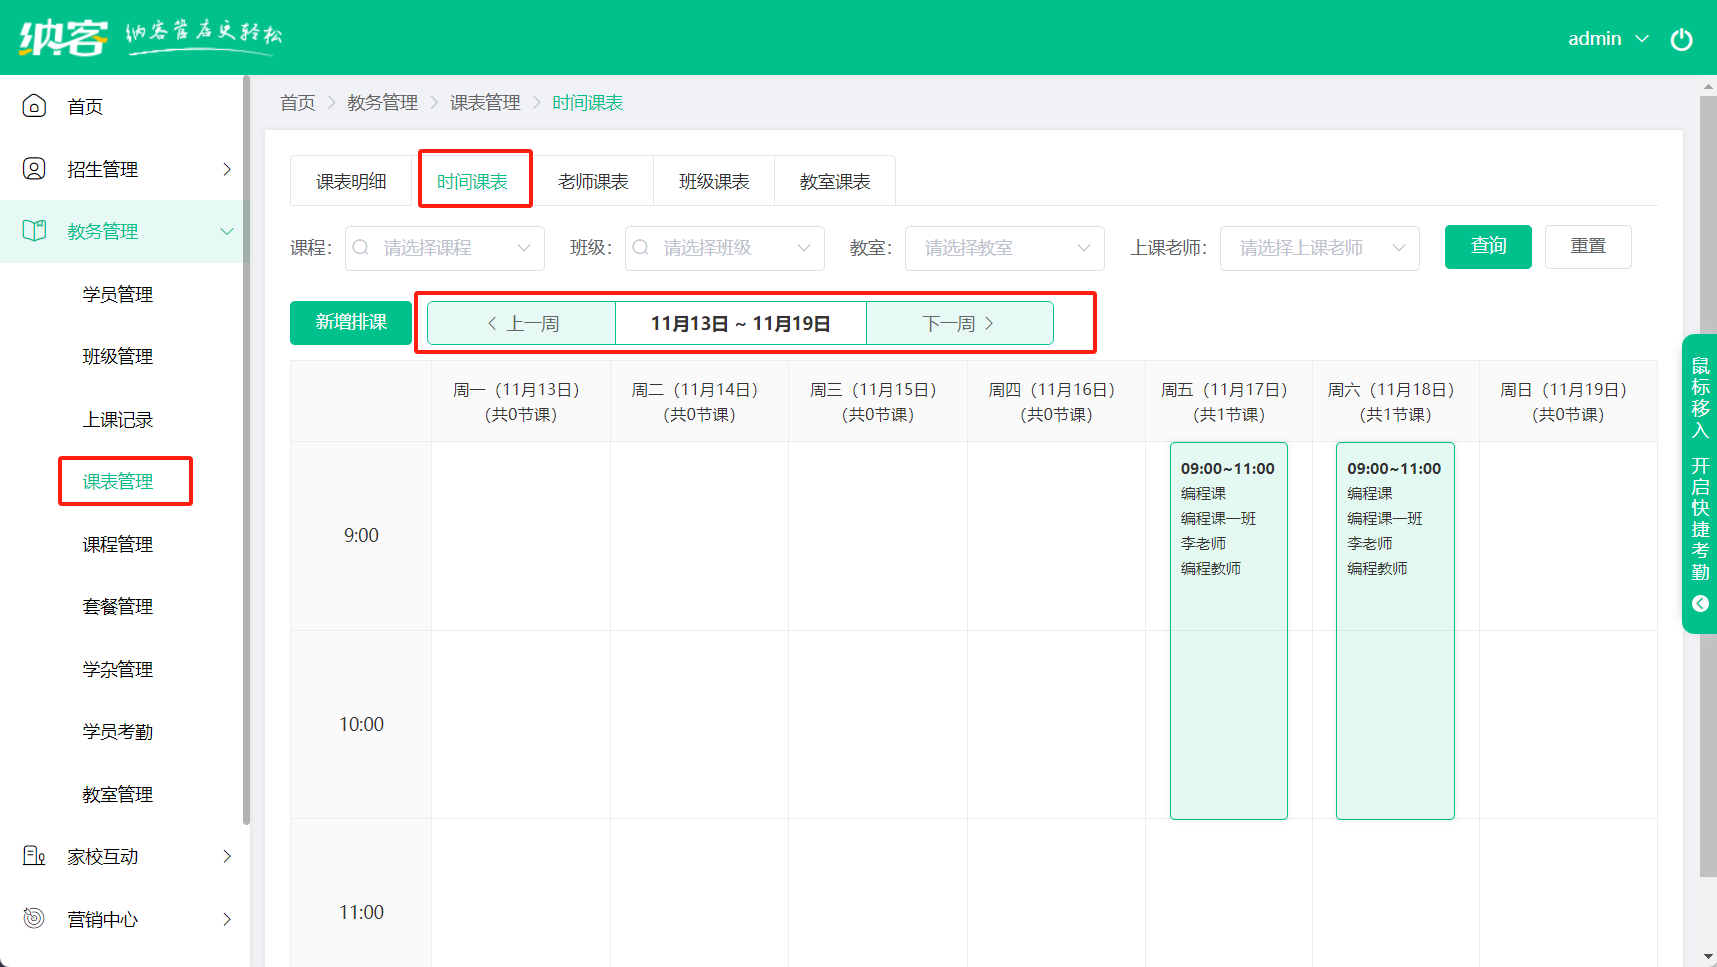
Task: Click the 招生管理 person icon
Action: 34,169
